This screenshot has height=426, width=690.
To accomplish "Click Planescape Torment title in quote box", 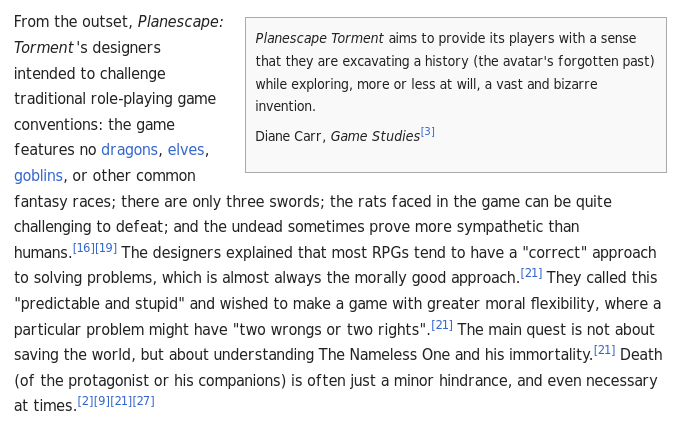I will coord(319,38).
